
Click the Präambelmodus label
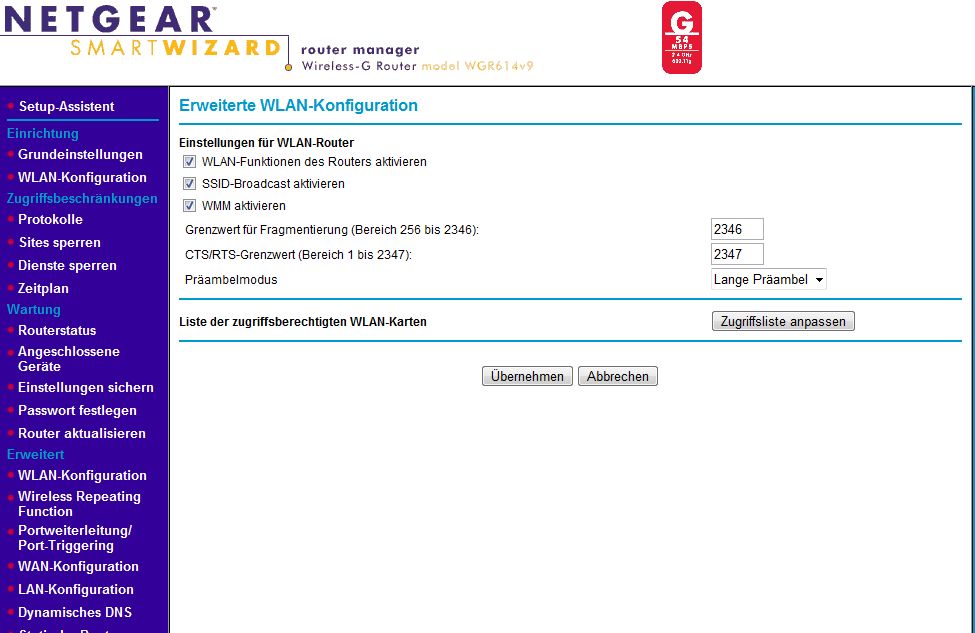[x=231, y=280]
